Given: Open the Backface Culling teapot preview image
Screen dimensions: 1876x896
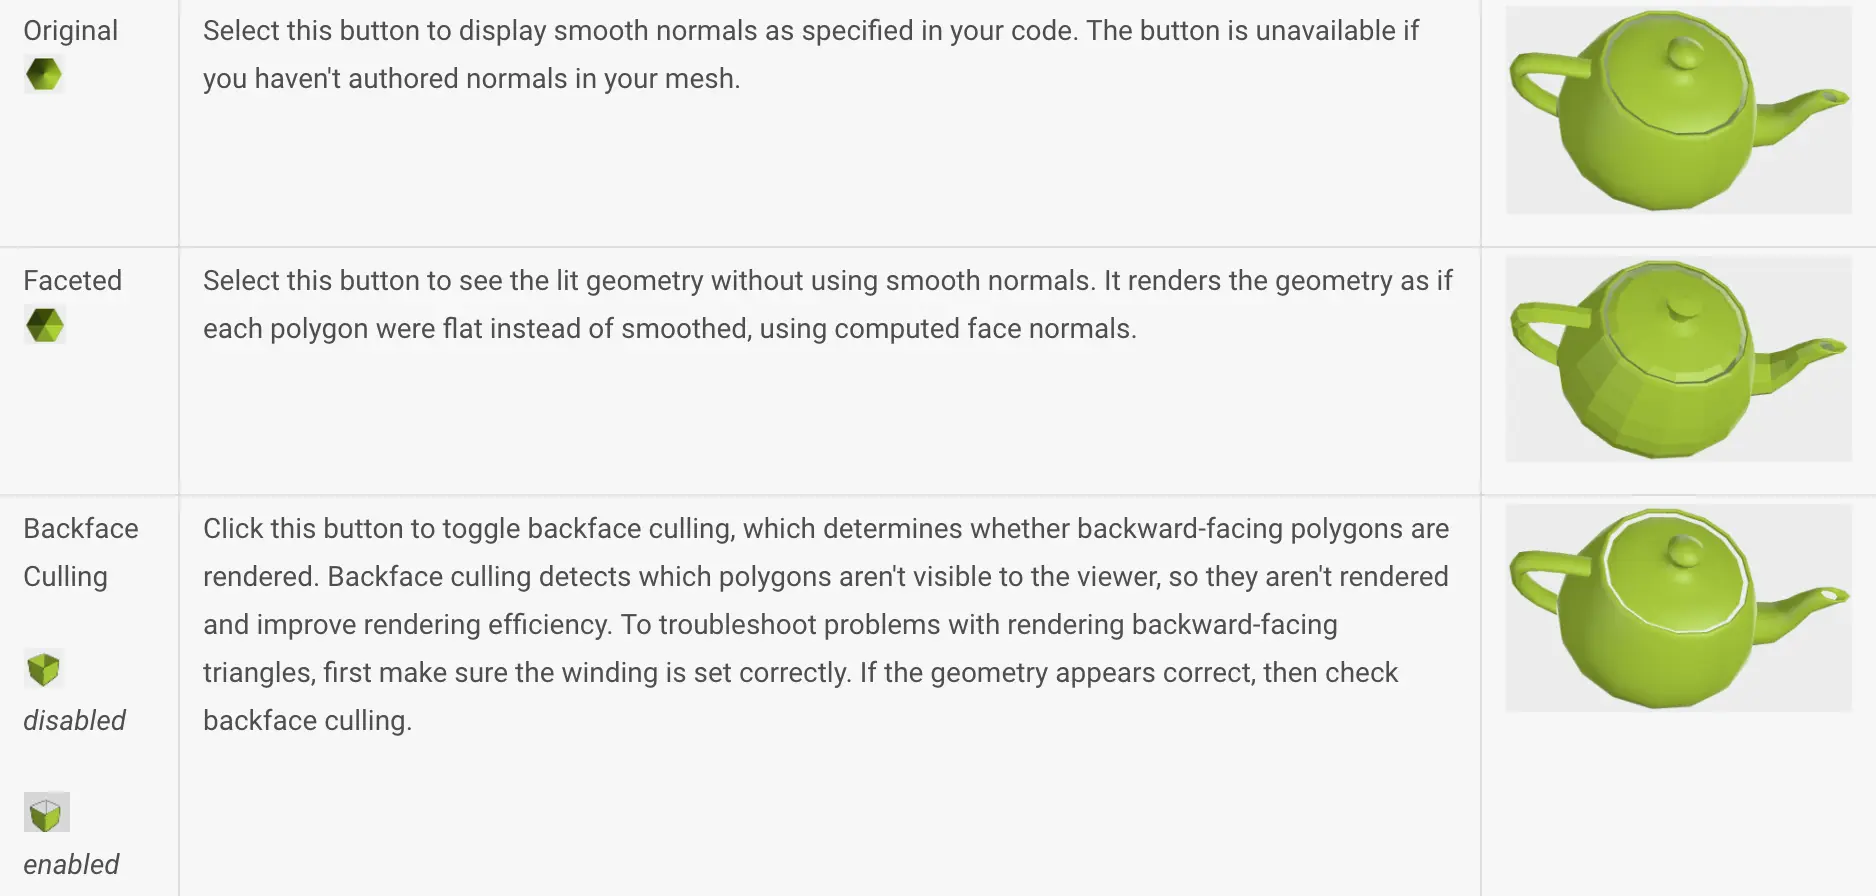Looking at the screenshot, I should pos(1678,608).
